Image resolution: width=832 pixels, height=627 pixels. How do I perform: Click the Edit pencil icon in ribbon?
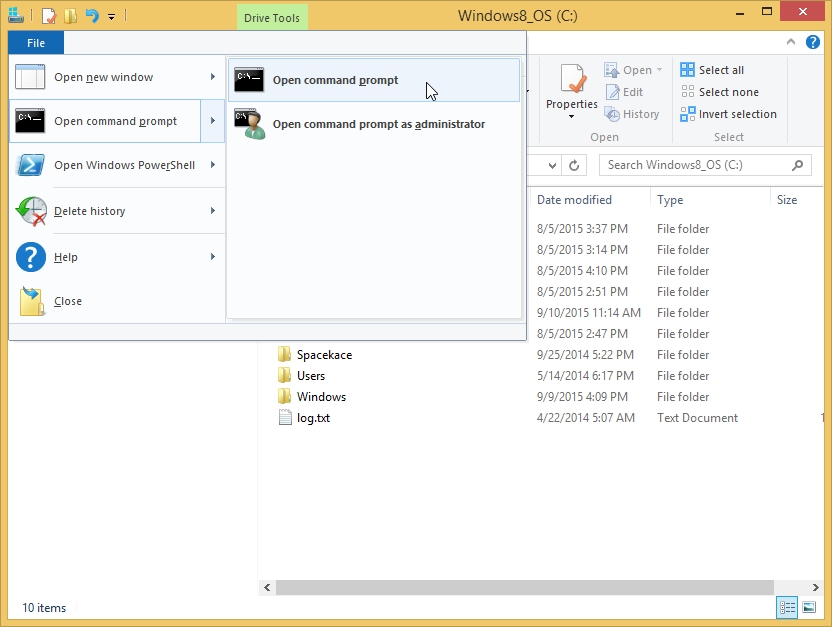coord(612,92)
